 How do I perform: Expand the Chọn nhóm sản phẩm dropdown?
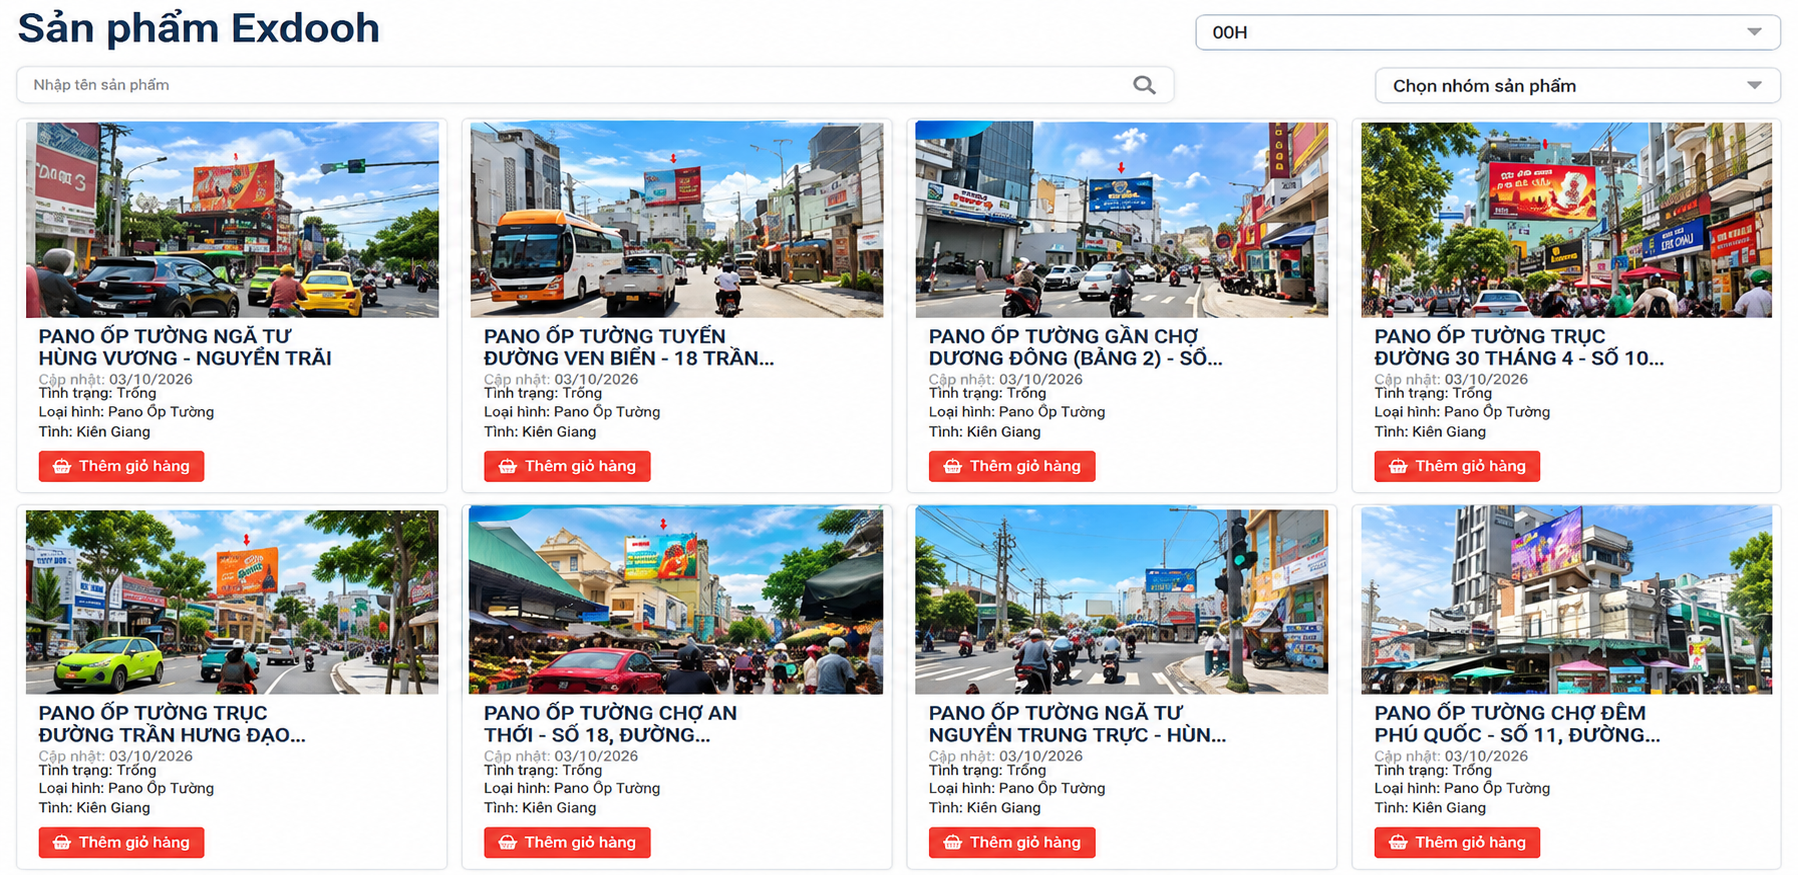coord(1577,86)
